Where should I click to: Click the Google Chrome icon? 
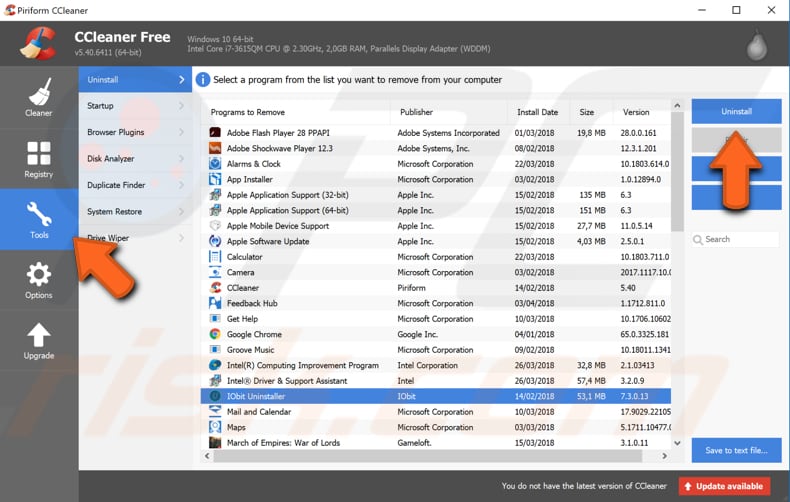coord(215,334)
